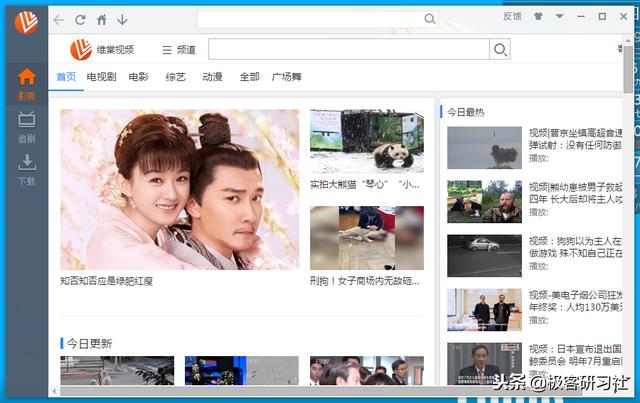Click the vertical scrollbar thumb

pyautogui.click(x=628, y=69)
